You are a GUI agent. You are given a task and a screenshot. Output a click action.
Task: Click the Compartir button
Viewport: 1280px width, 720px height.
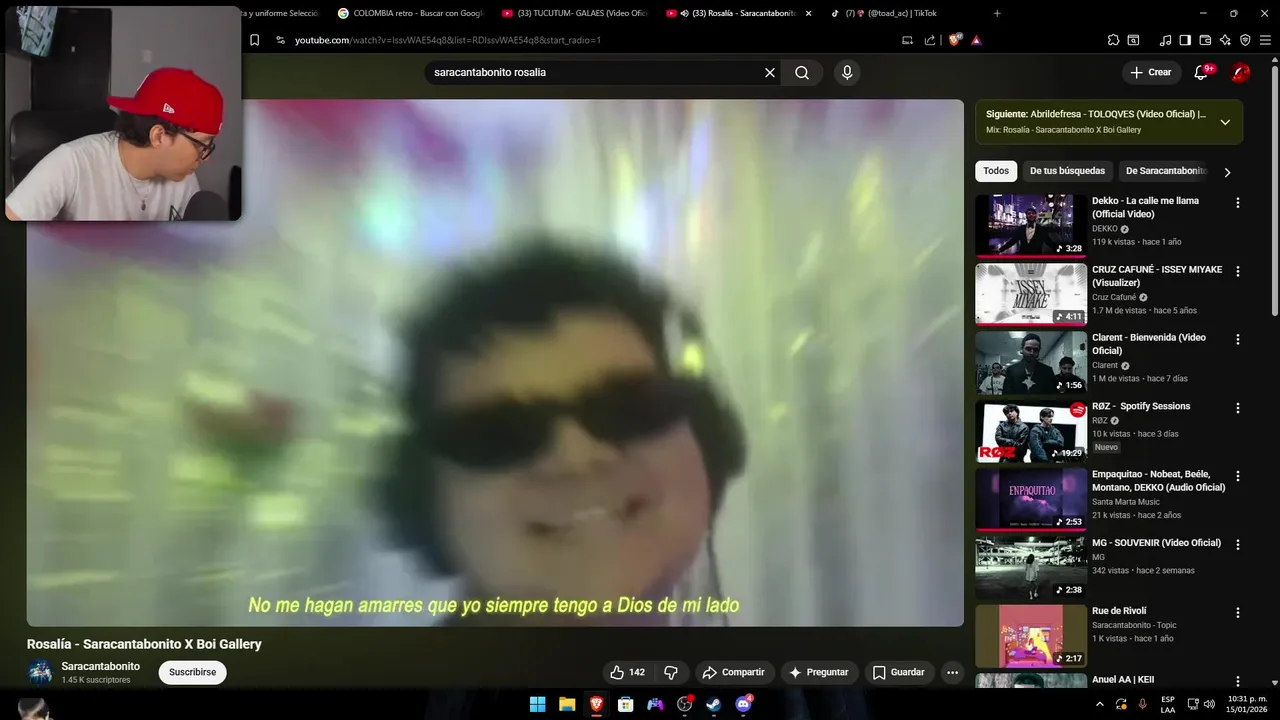tap(733, 672)
